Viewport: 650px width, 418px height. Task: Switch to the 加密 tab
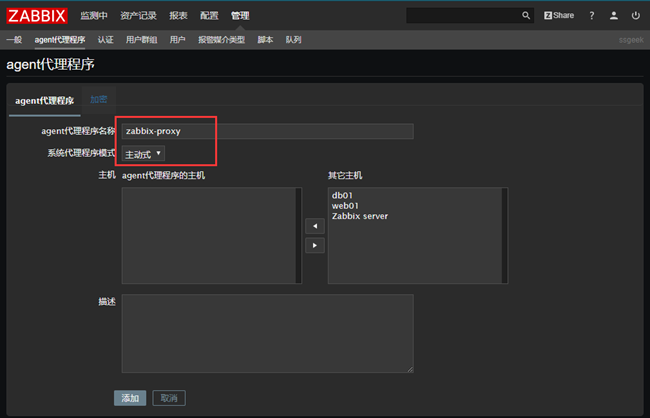pos(99,100)
